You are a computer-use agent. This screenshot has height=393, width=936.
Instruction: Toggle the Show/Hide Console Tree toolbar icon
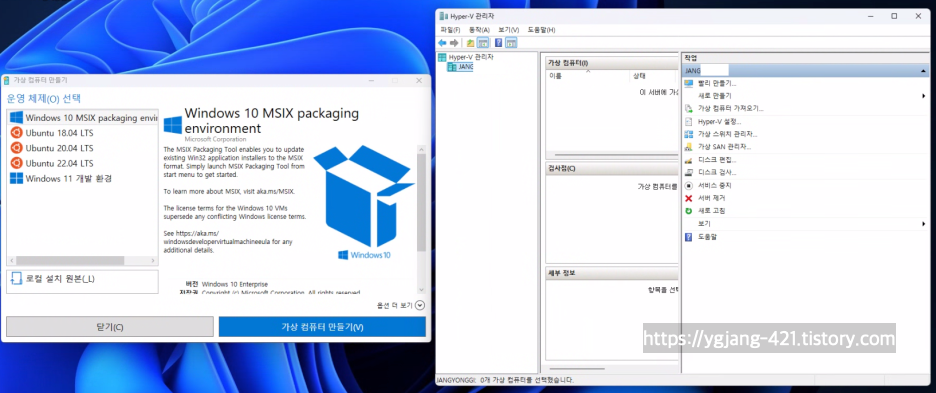(x=483, y=43)
